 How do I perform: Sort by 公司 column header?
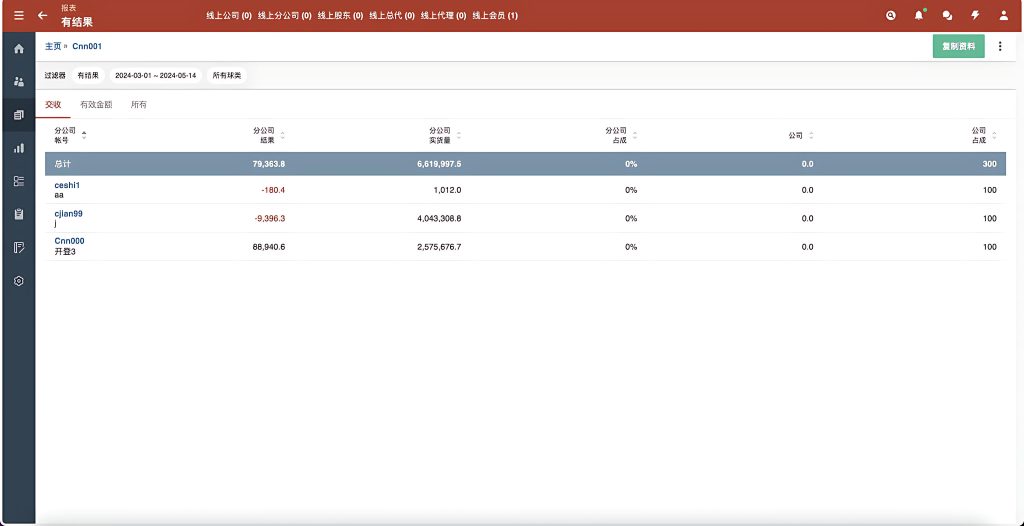point(801,135)
